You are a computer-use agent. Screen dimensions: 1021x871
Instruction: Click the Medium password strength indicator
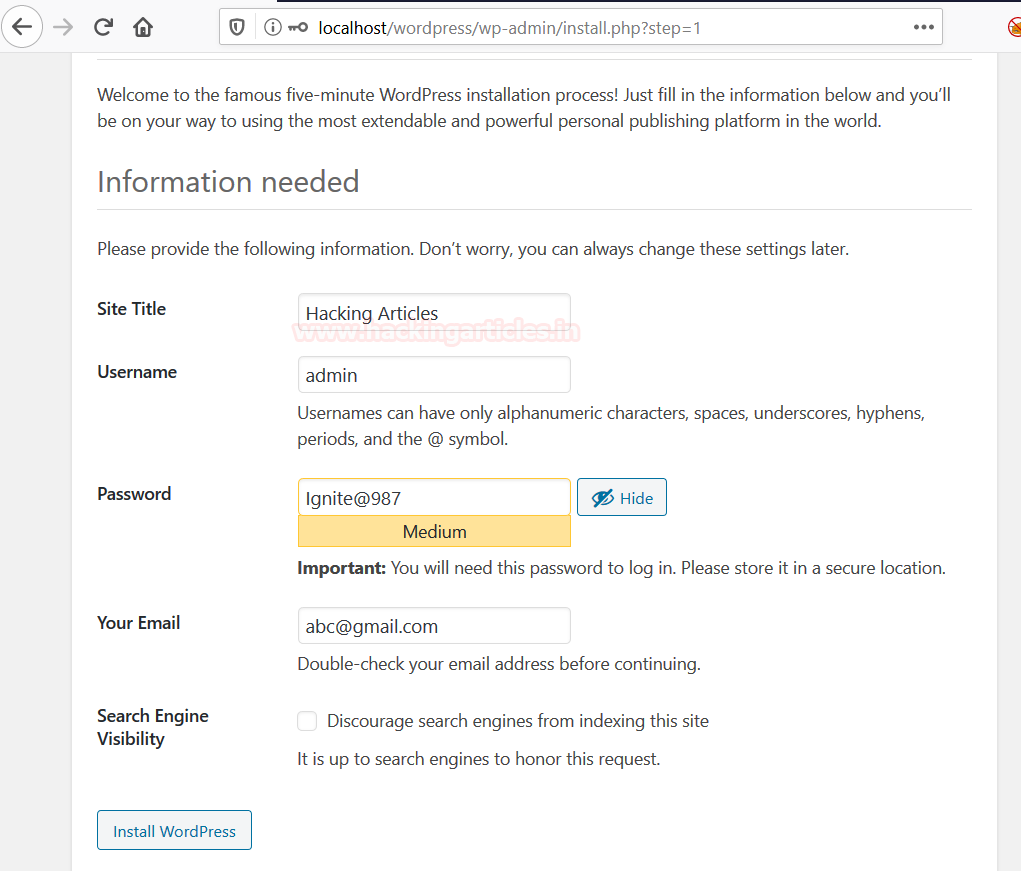[x=434, y=531]
